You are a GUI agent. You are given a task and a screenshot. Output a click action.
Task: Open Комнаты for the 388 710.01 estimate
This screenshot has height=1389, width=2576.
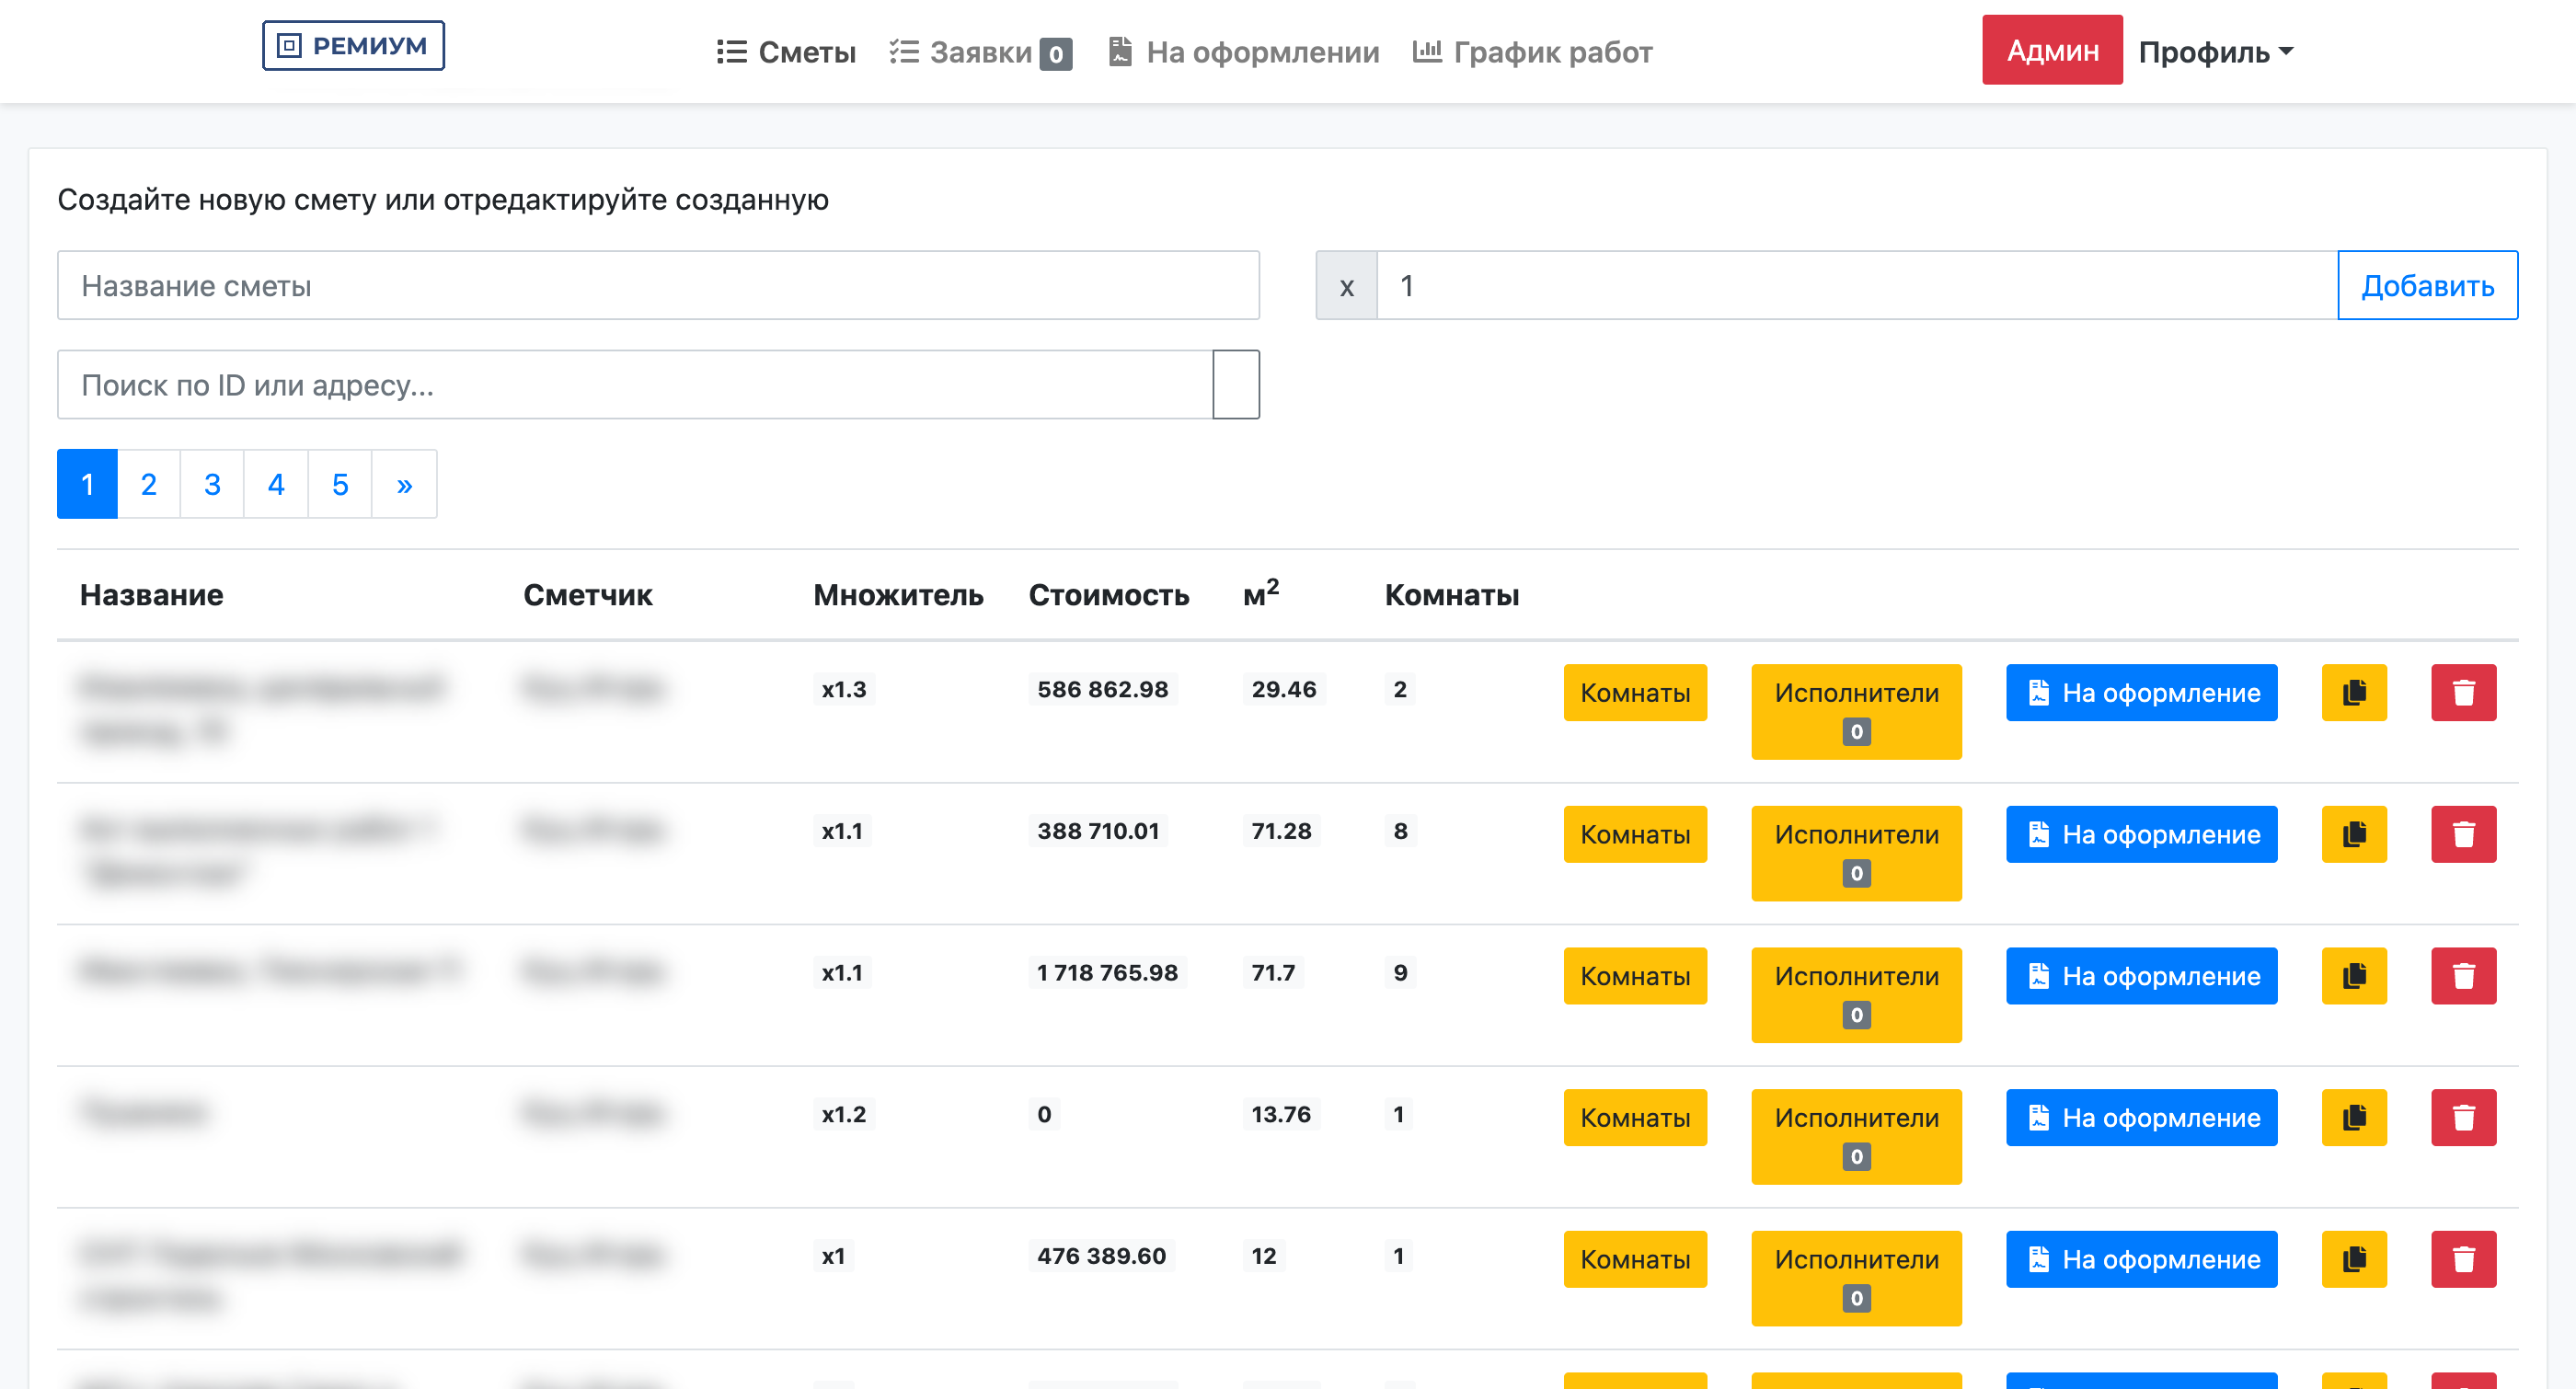click(1635, 834)
